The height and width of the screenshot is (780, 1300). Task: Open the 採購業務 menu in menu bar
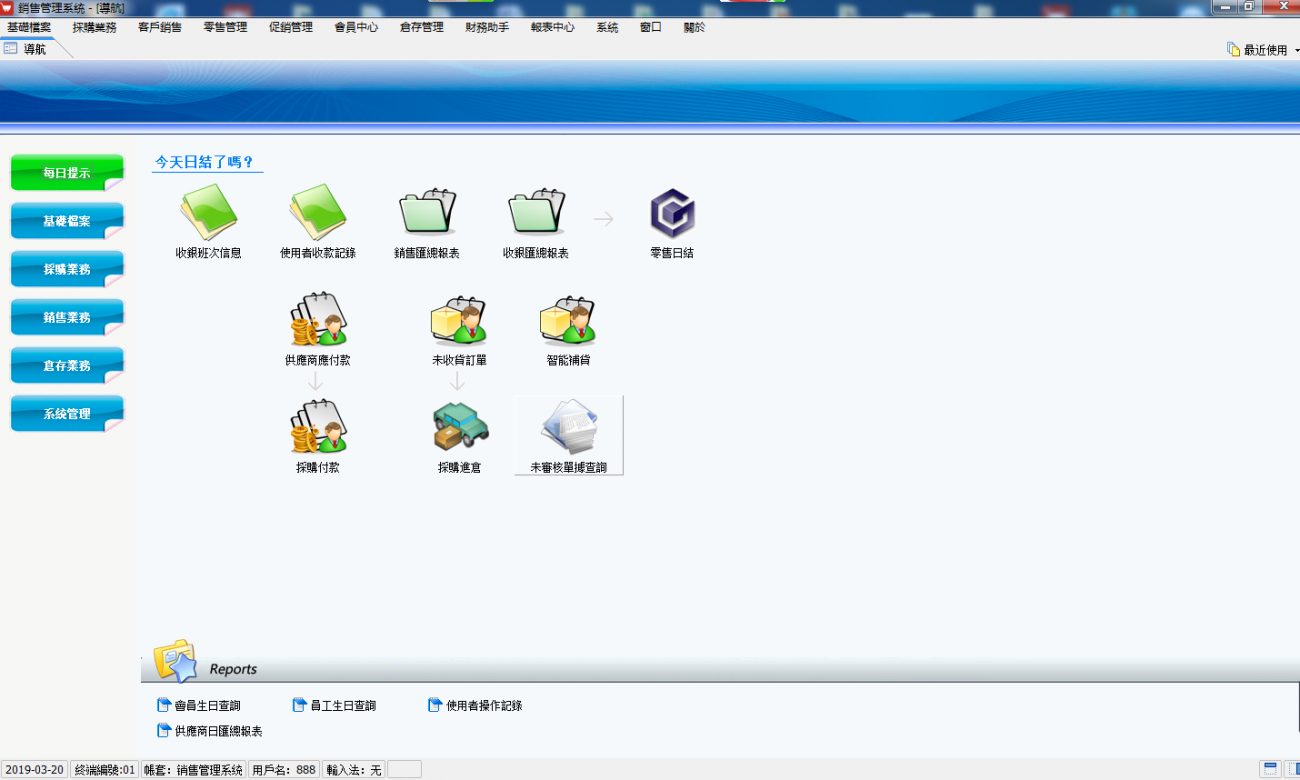click(x=95, y=27)
